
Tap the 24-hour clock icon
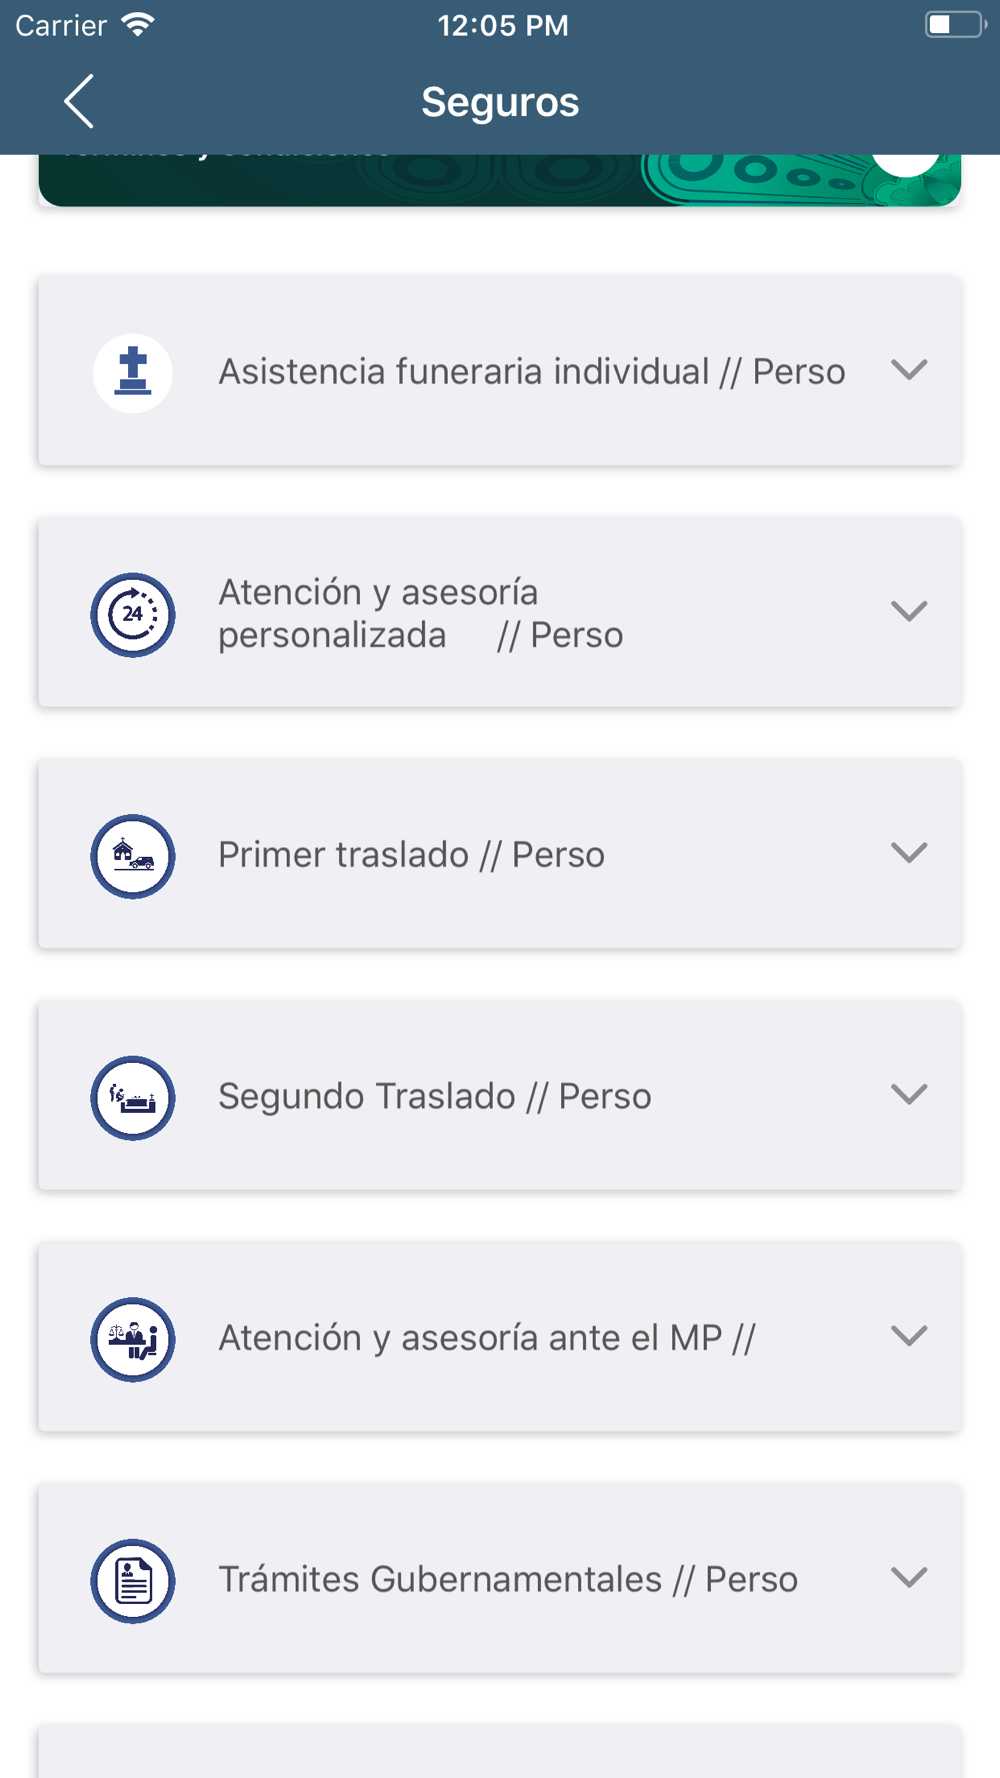pos(133,614)
